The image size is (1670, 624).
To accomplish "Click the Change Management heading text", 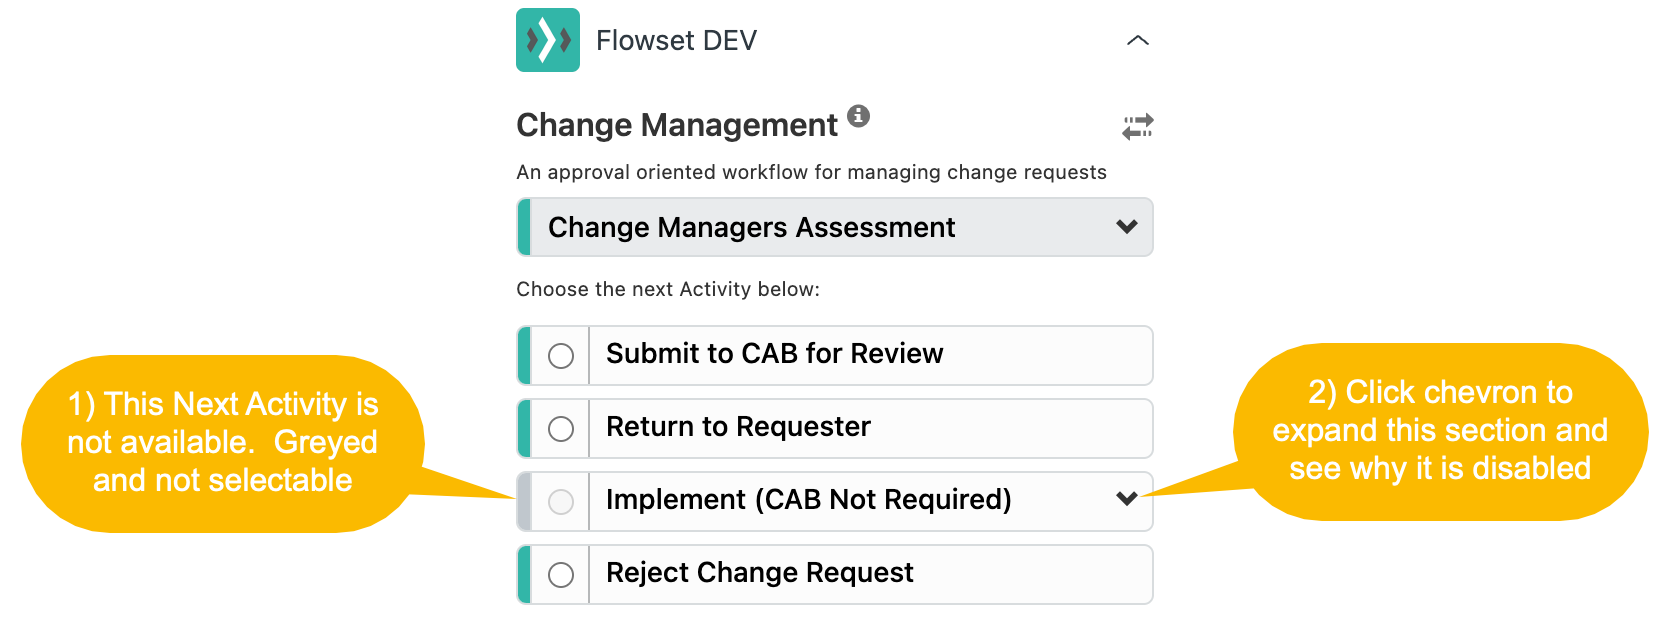I will pos(677,125).
